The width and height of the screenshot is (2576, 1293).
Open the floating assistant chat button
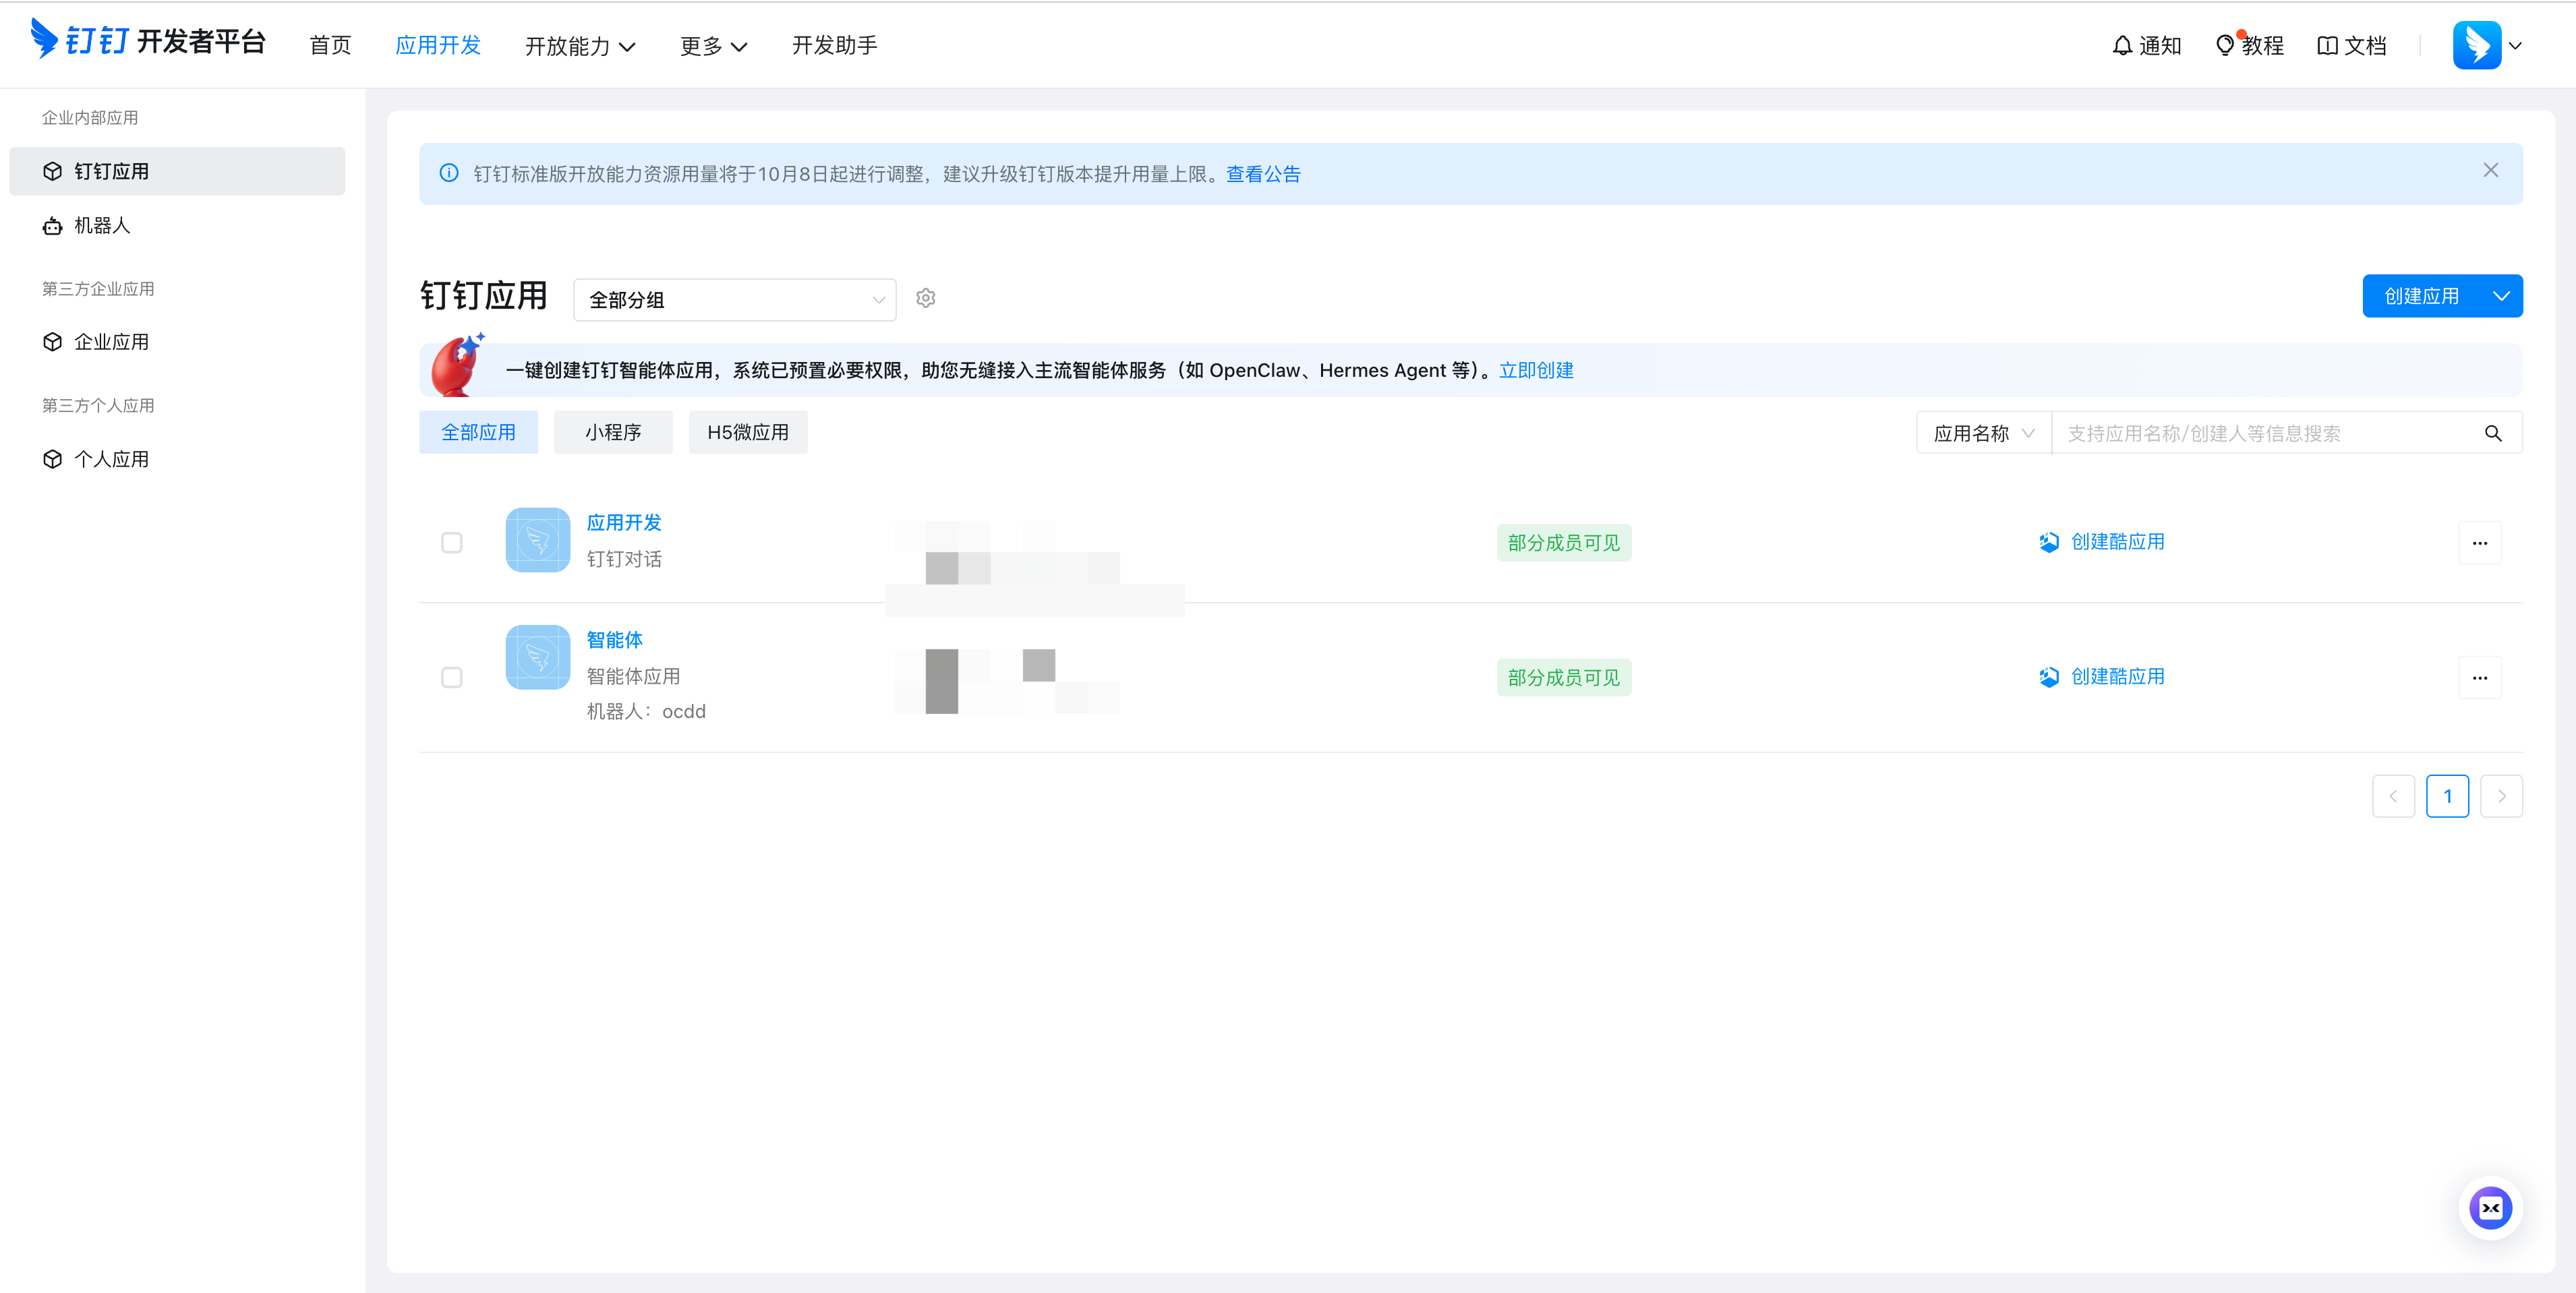[2490, 1208]
